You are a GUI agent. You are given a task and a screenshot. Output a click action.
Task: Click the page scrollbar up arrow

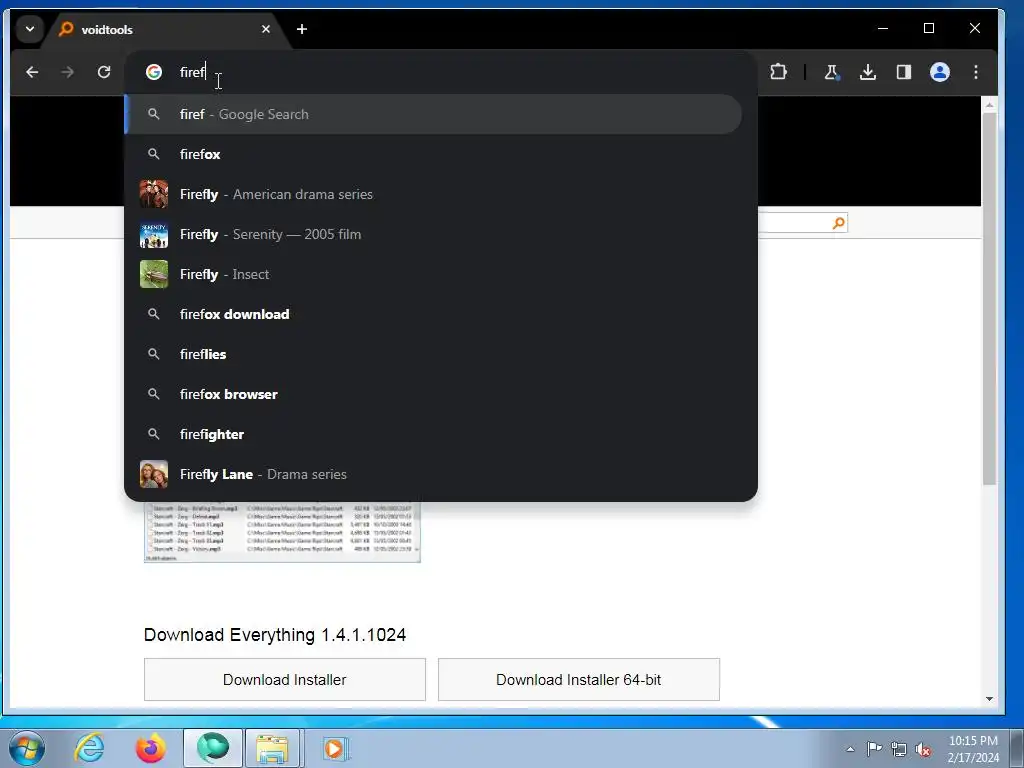point(989,104)
